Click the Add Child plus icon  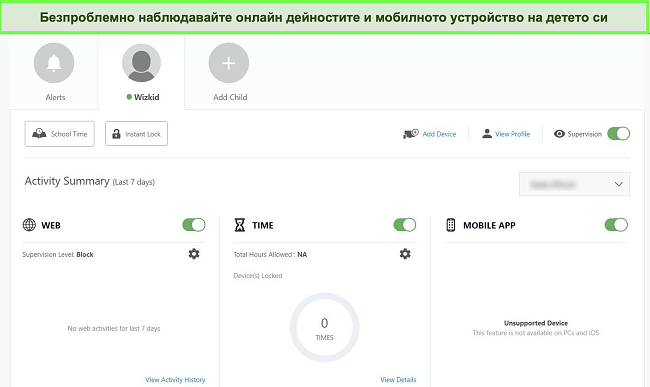(229, 63)
